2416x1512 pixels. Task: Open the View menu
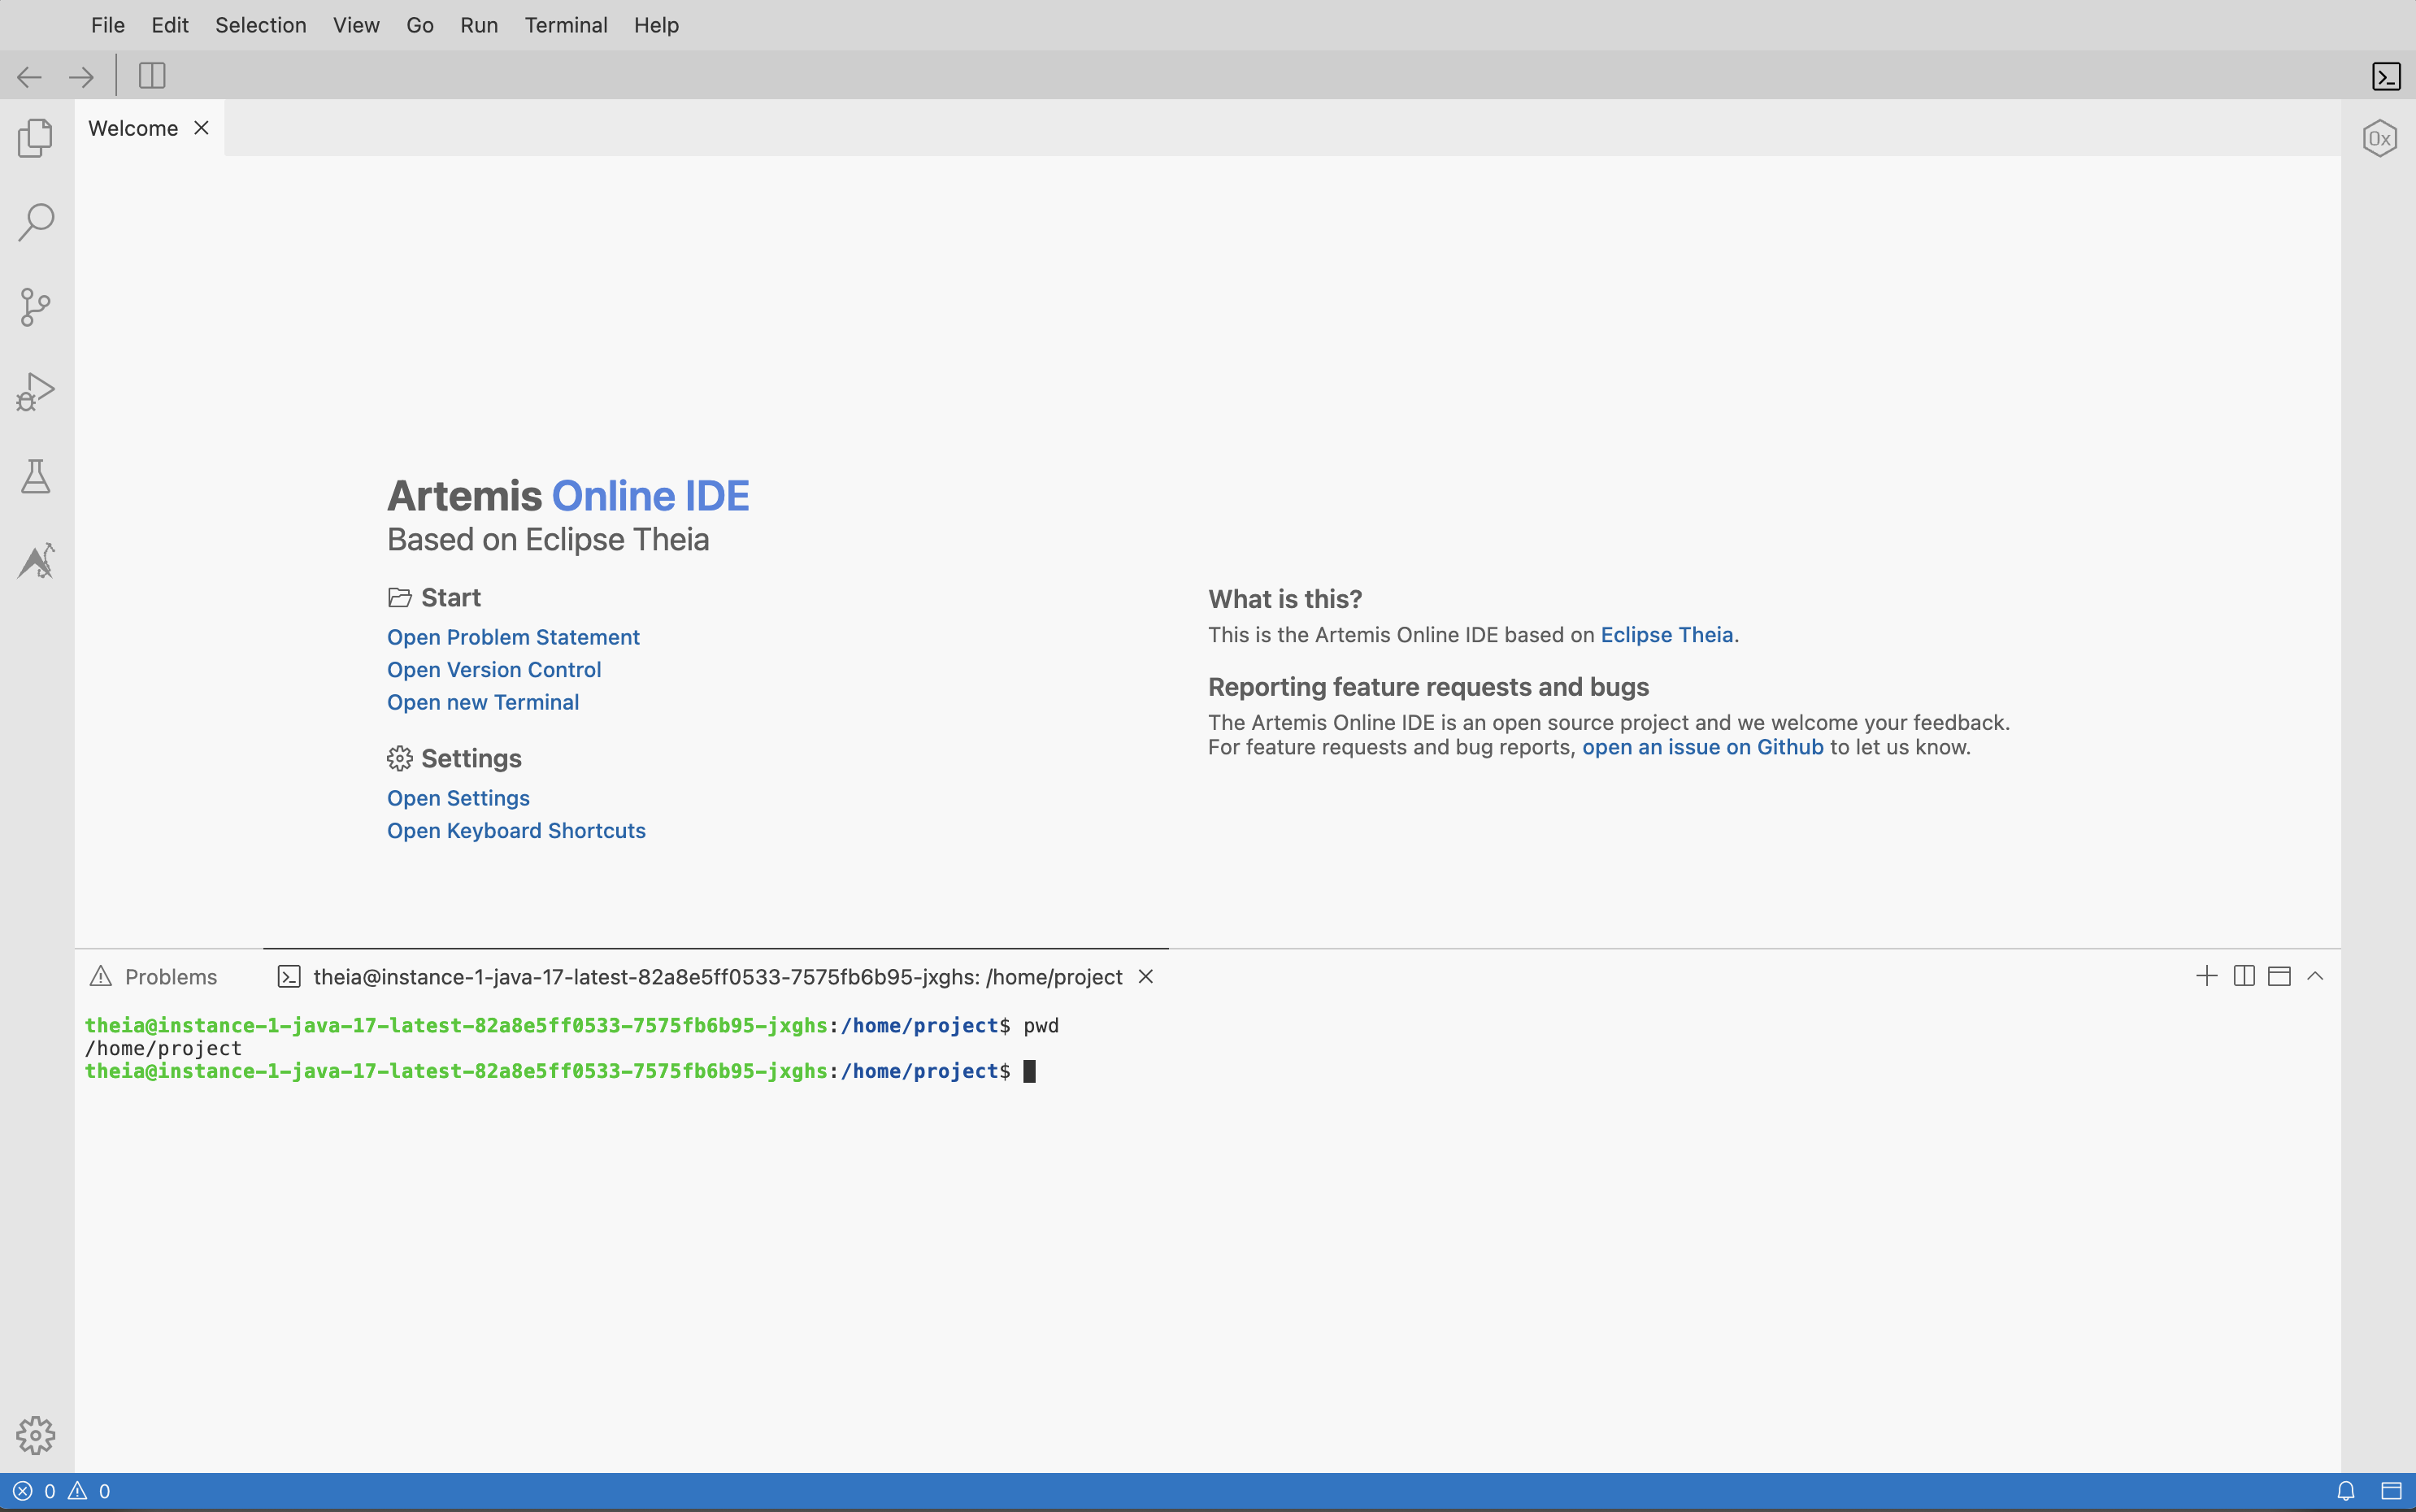tap(356, 25)
